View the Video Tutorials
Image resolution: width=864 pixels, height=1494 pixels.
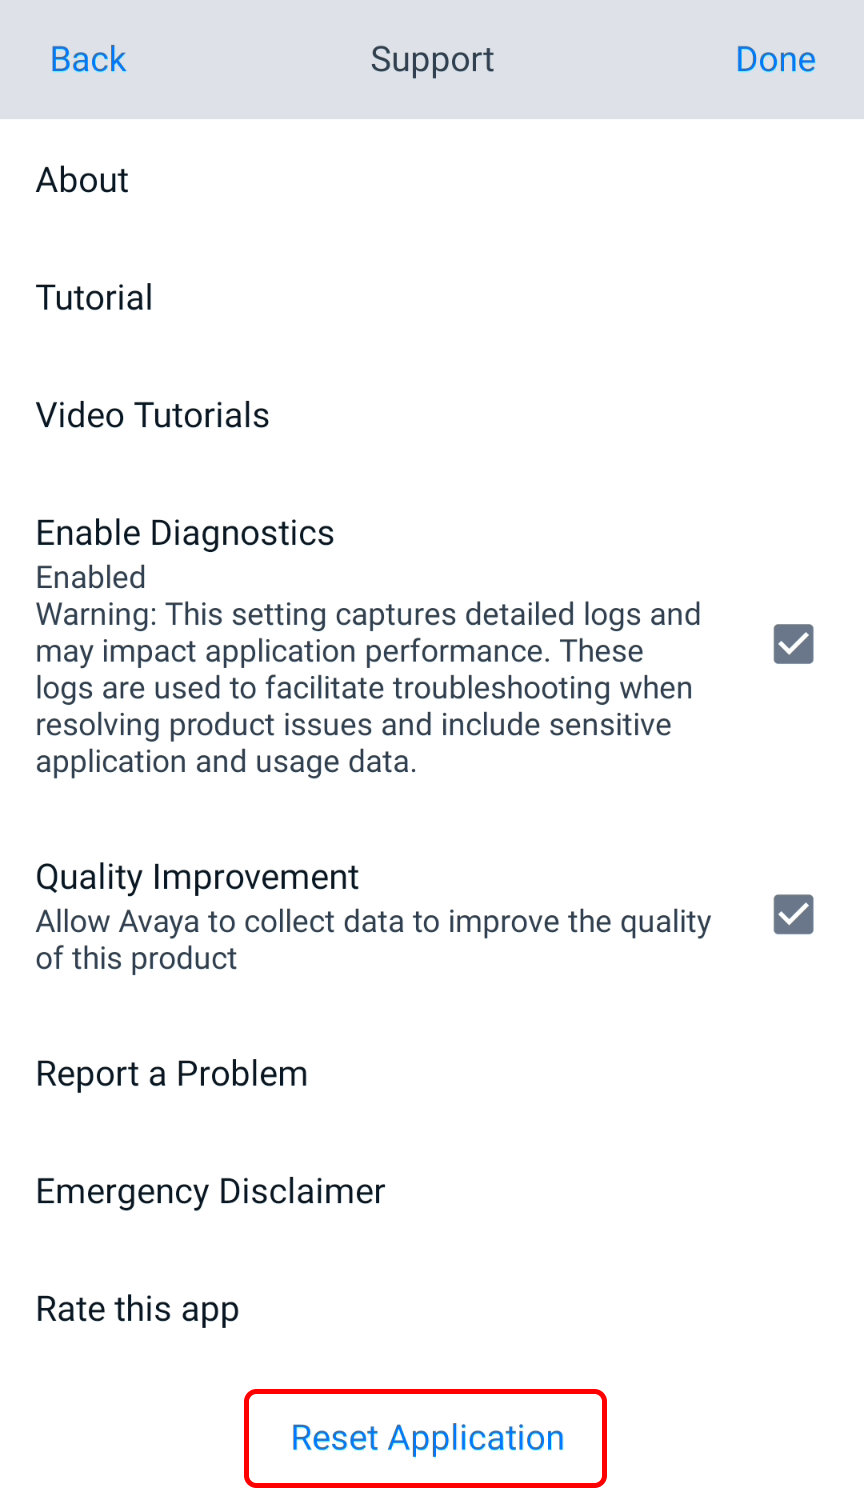click(x=152, y=415)
